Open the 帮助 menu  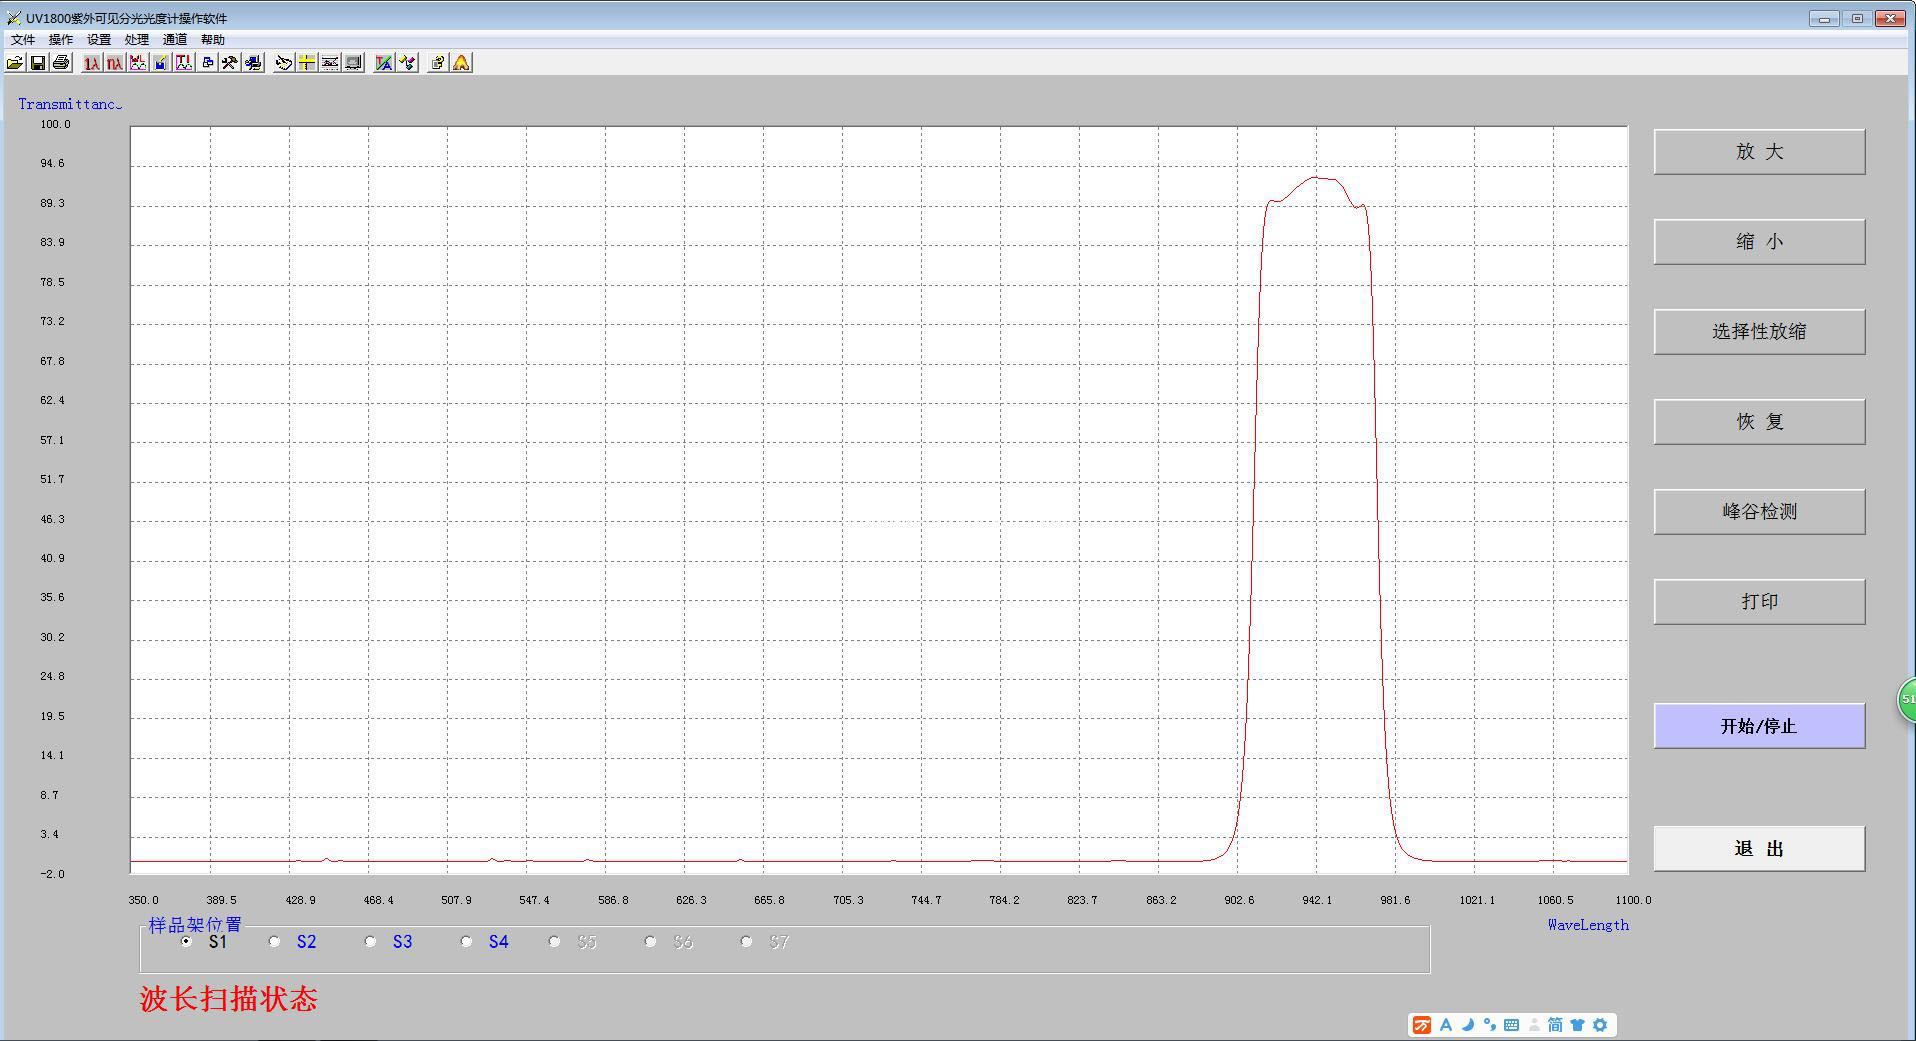(213, 40)
